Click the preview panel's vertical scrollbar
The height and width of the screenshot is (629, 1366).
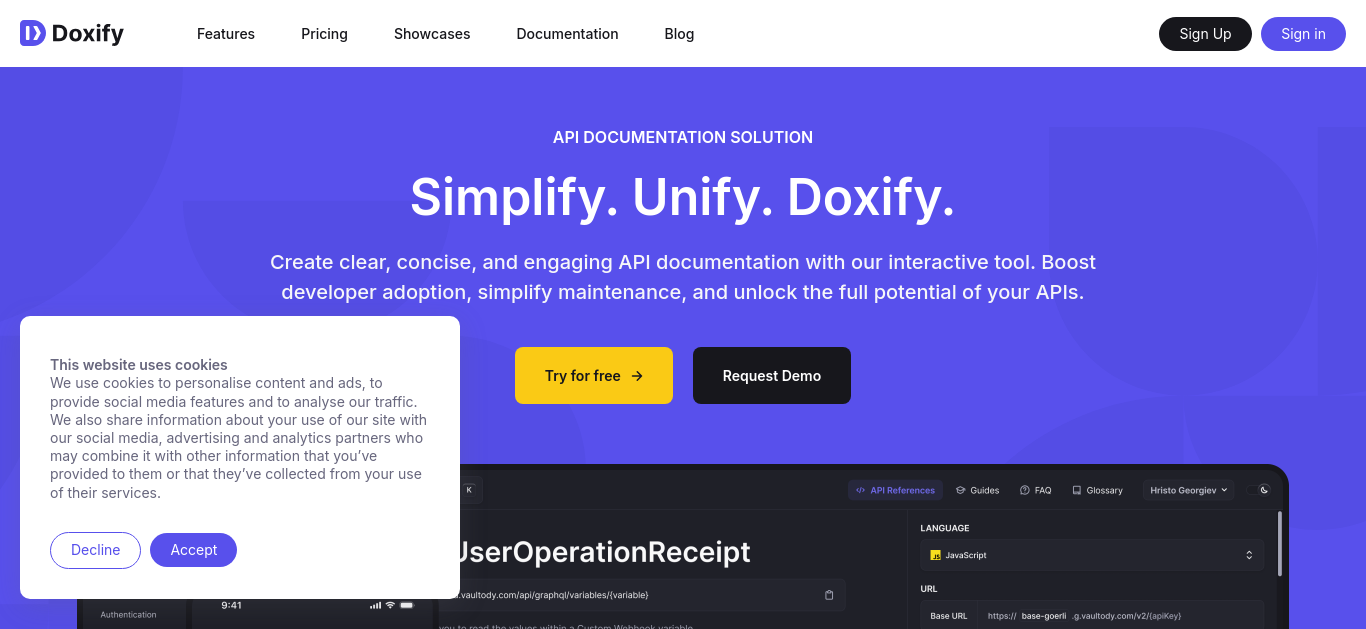(1280, 544)
